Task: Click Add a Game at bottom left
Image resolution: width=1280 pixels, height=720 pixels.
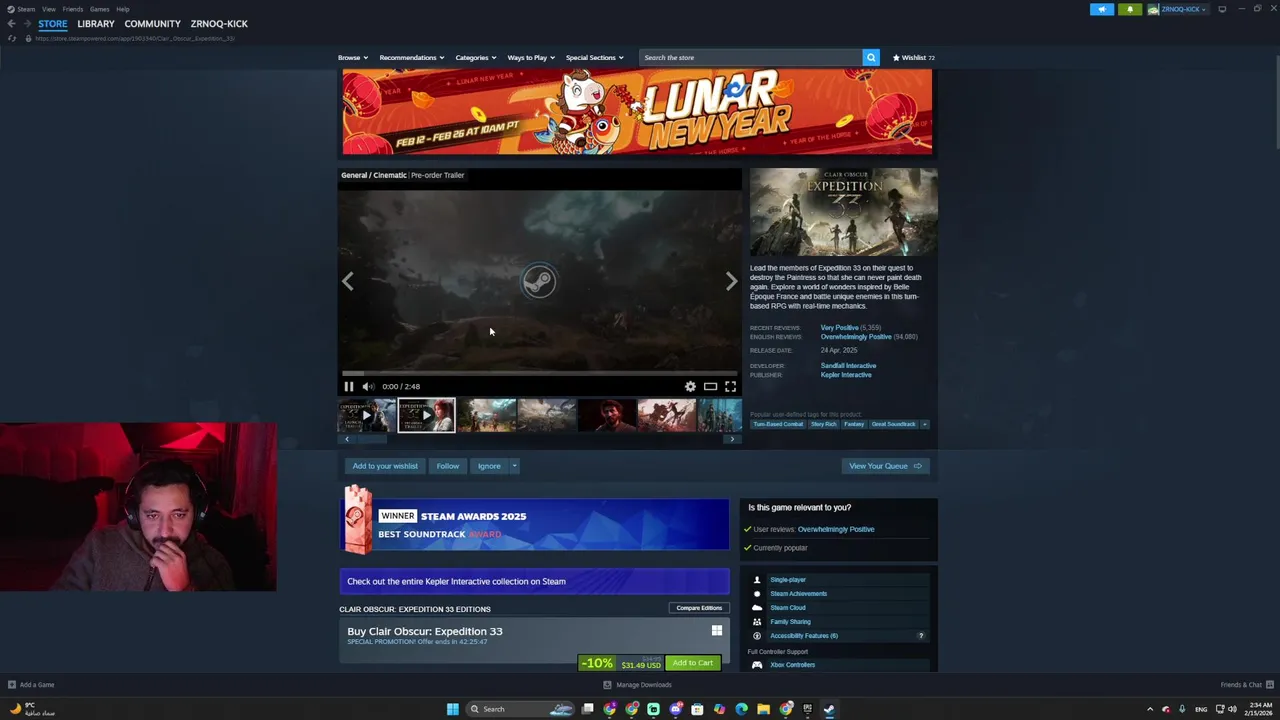Action: [31, 685]
